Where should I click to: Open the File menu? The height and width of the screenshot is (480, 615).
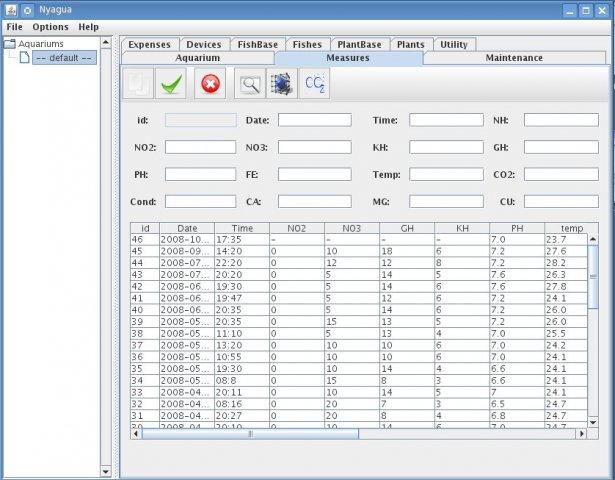(x=15, y=26)
